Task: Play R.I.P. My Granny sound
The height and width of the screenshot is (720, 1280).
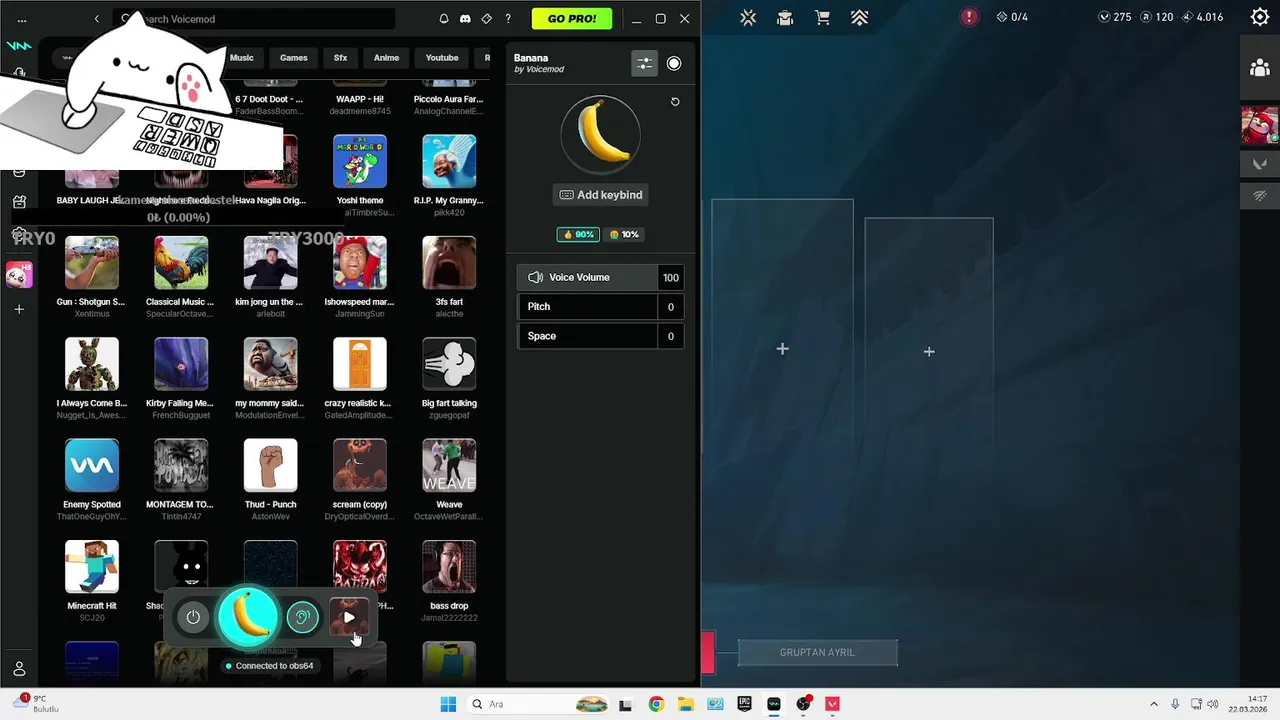Action: (x=449, y=161)
